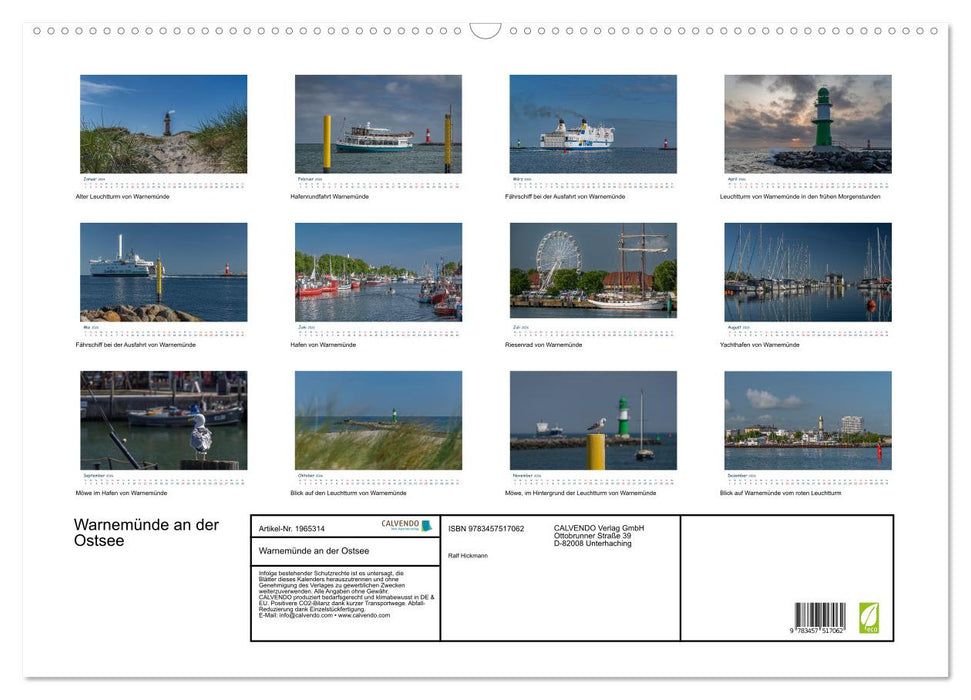Click the CALVENDO logo with blue calendar icon
This screenshot has height=700, width=971.
[x=405, y=525]
